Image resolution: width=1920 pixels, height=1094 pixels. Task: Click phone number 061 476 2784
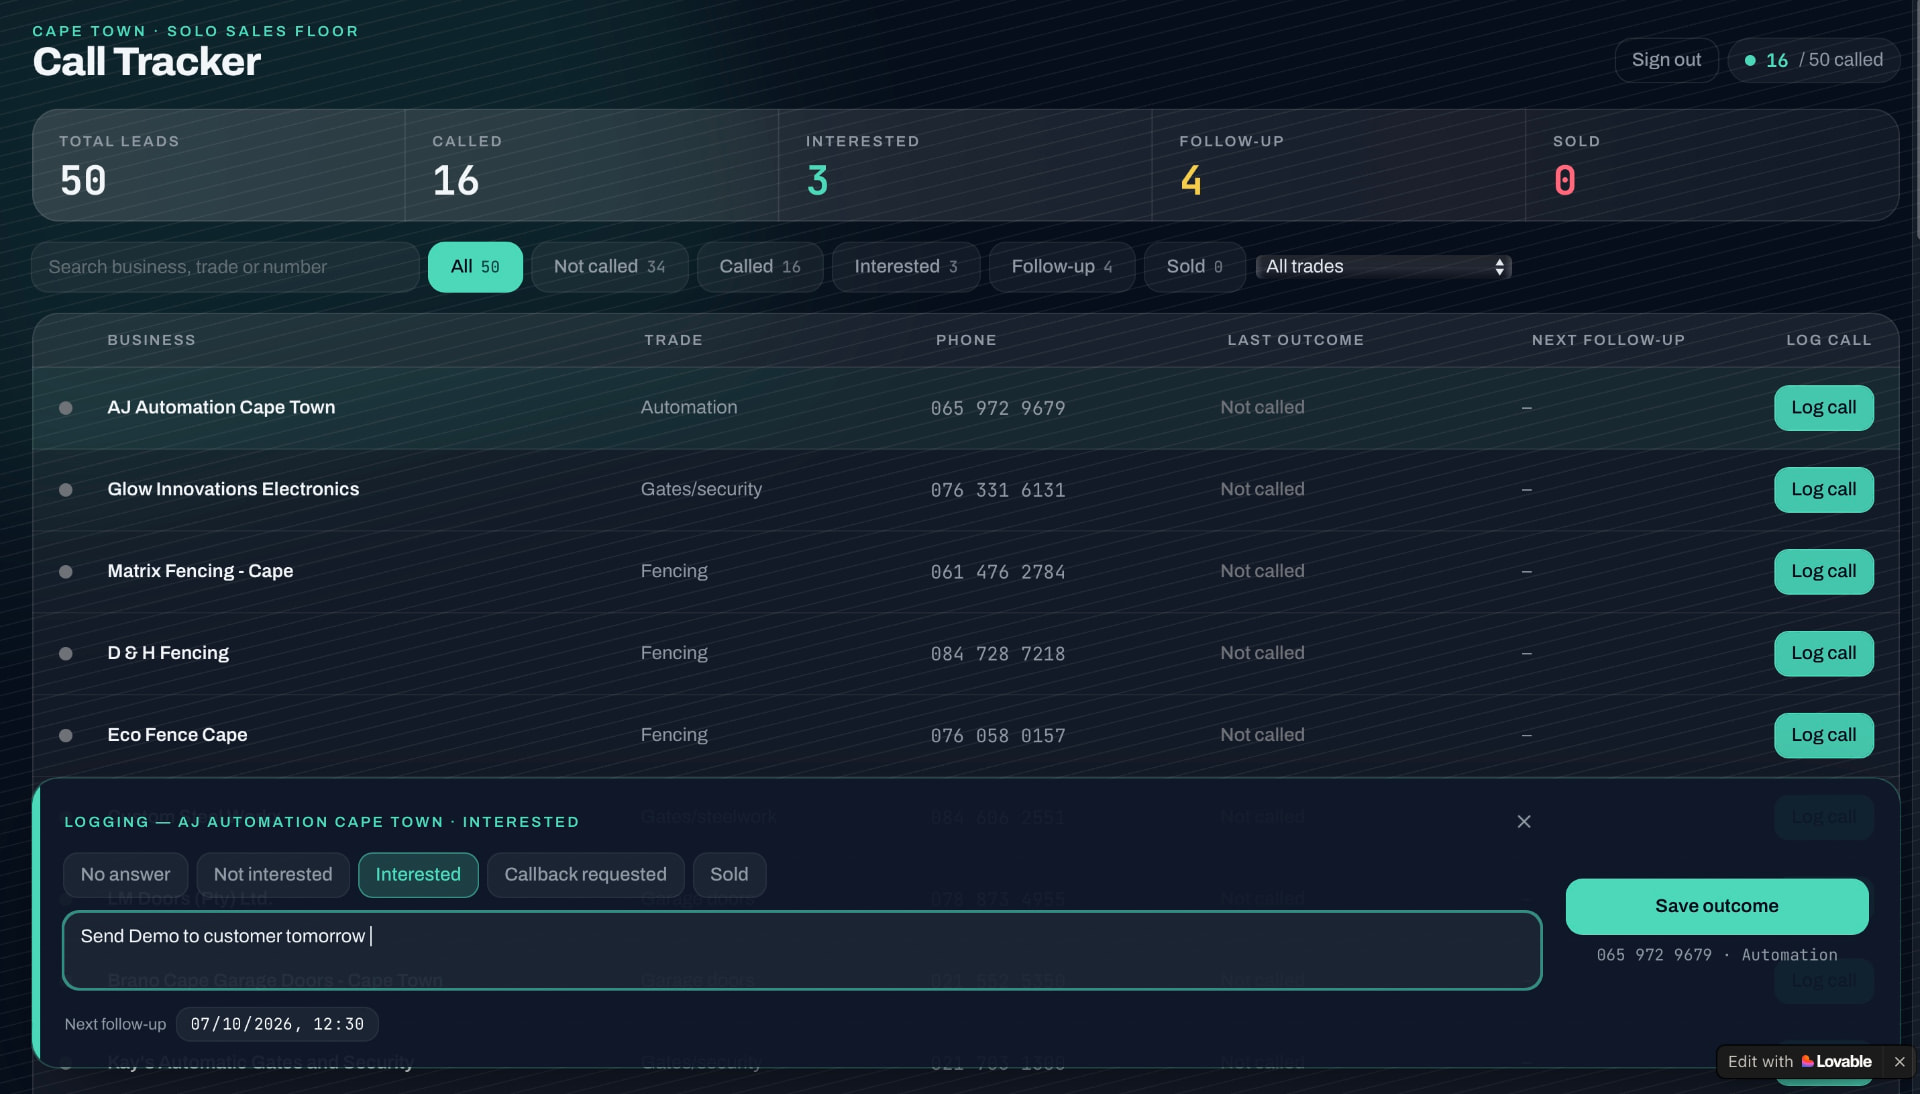pos(997,572)
